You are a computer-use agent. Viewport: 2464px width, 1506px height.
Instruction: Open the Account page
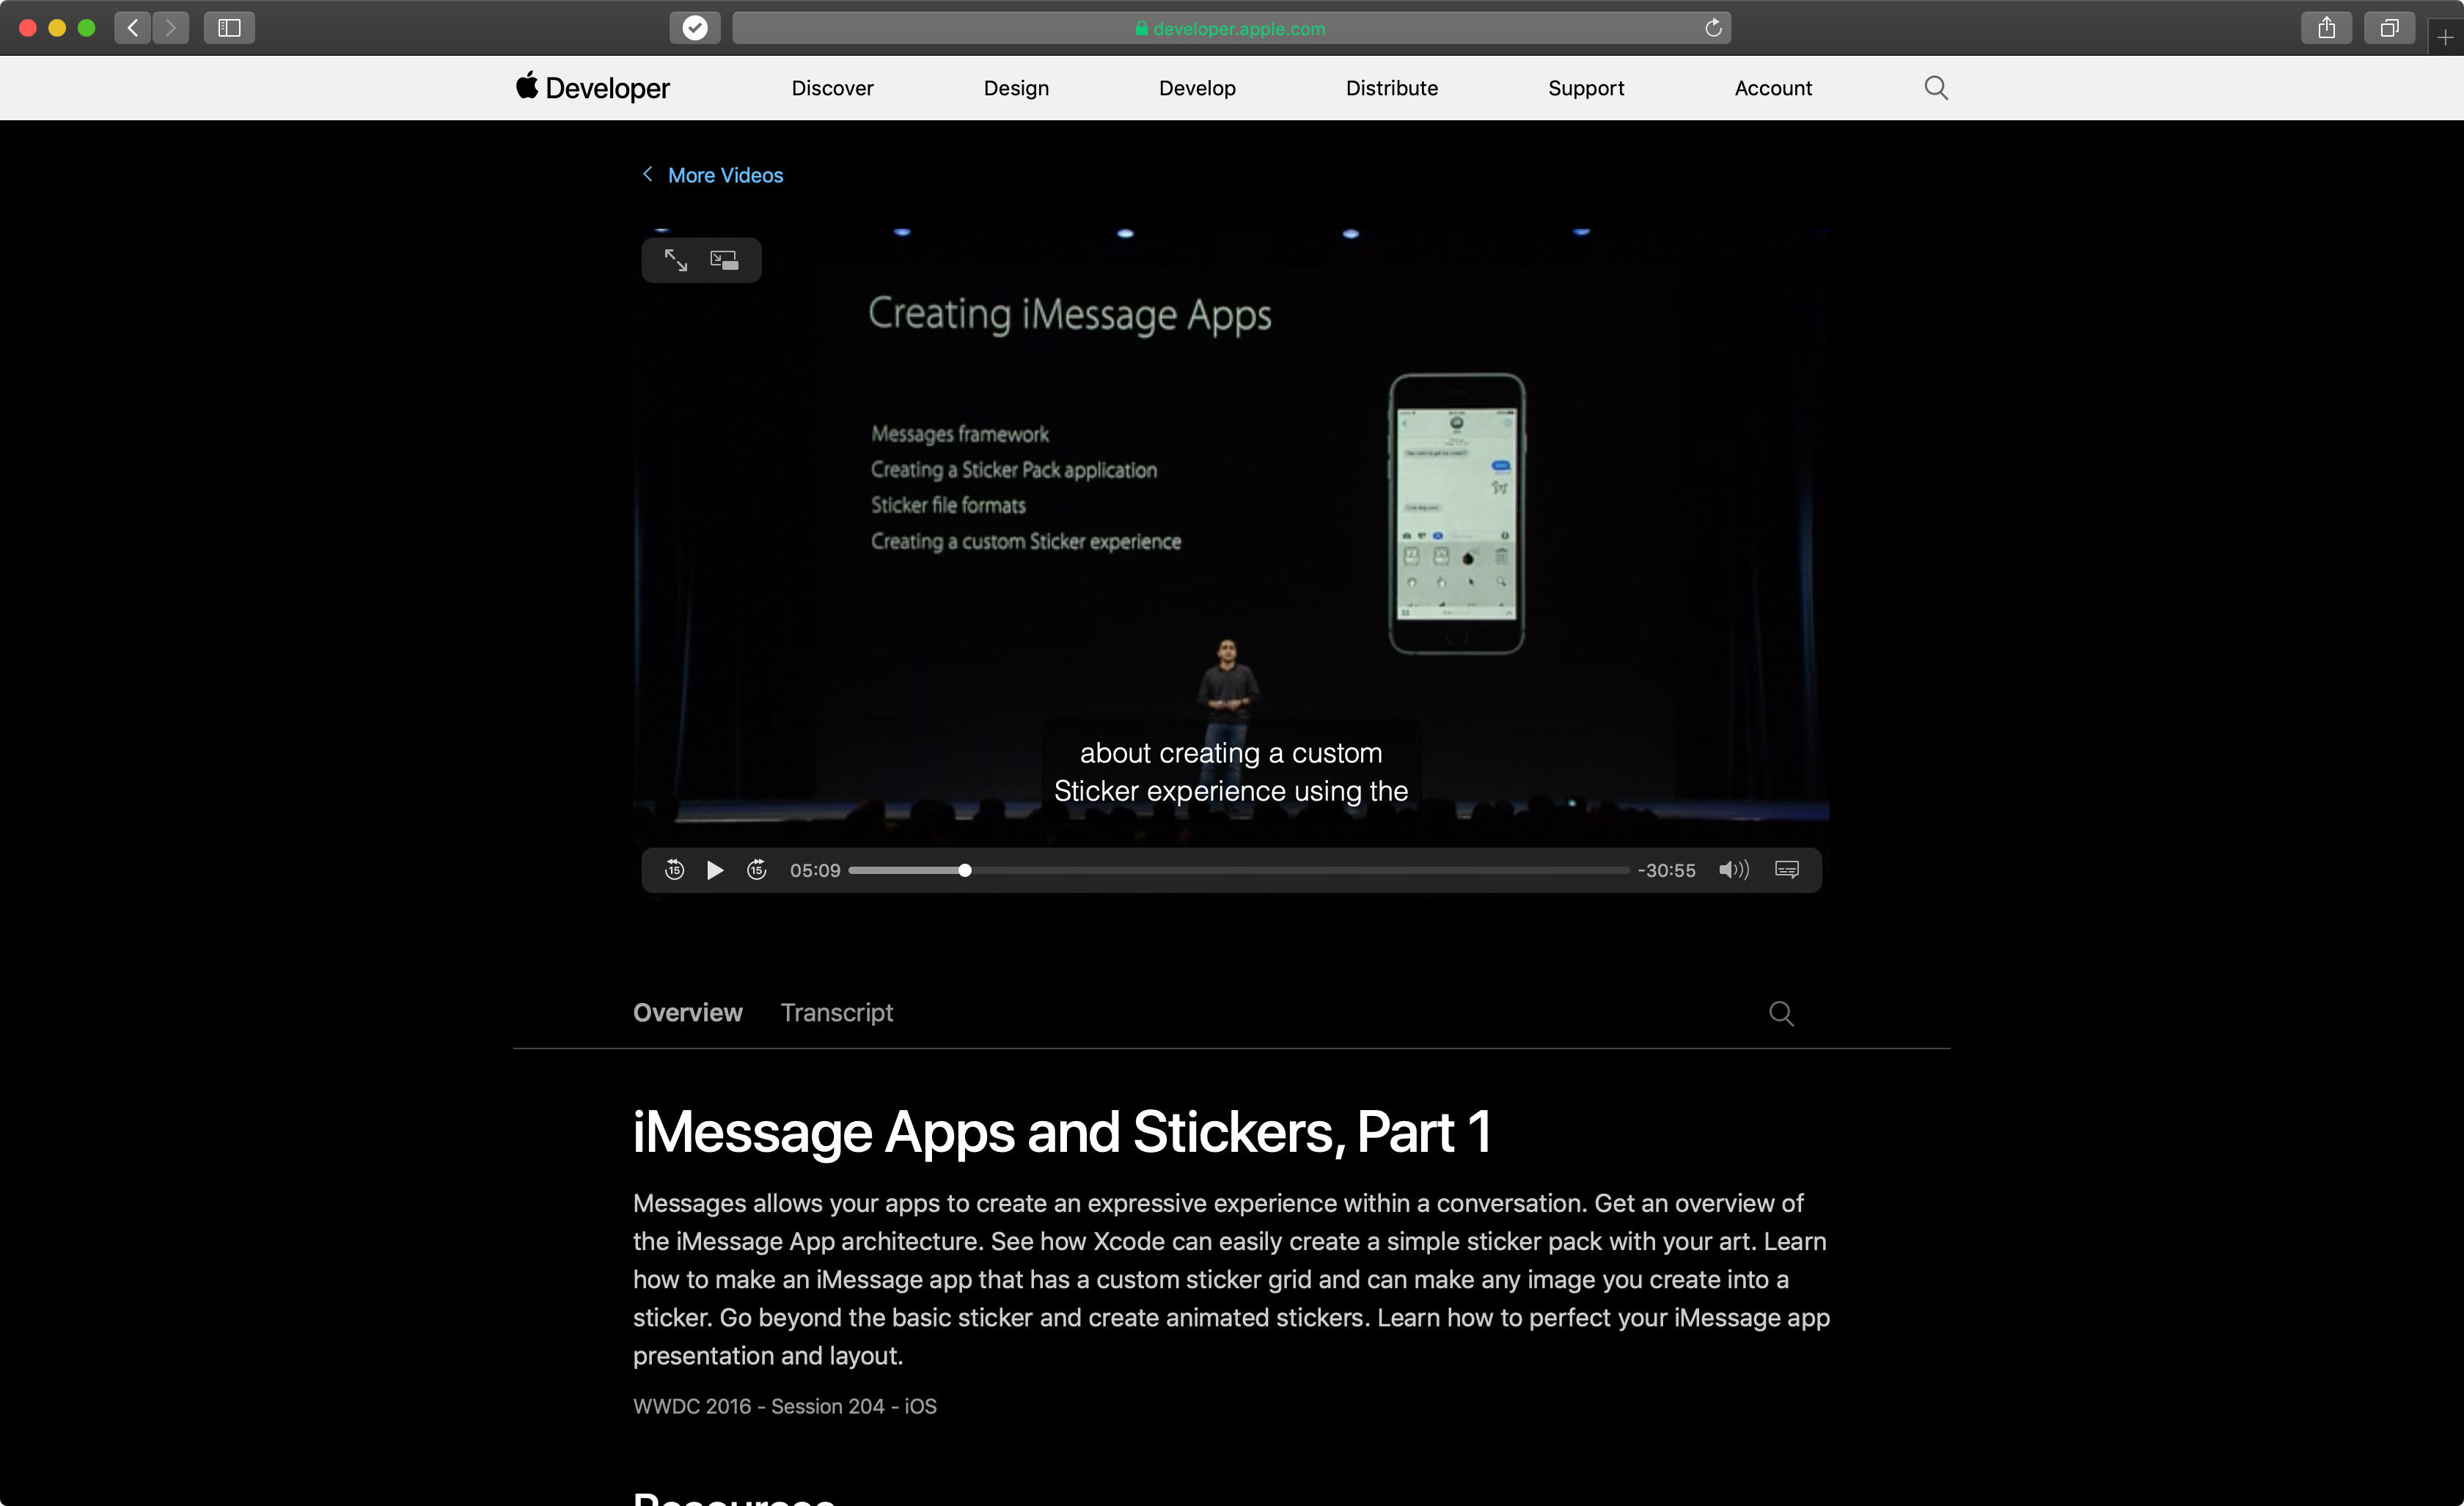[1772, 88]
